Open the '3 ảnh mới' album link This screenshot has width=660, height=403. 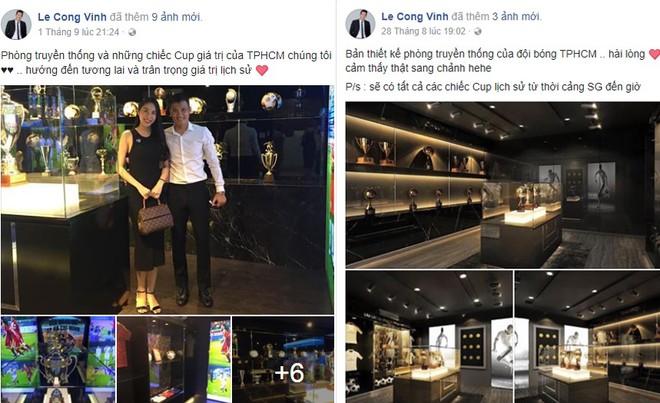click(516, 16)
